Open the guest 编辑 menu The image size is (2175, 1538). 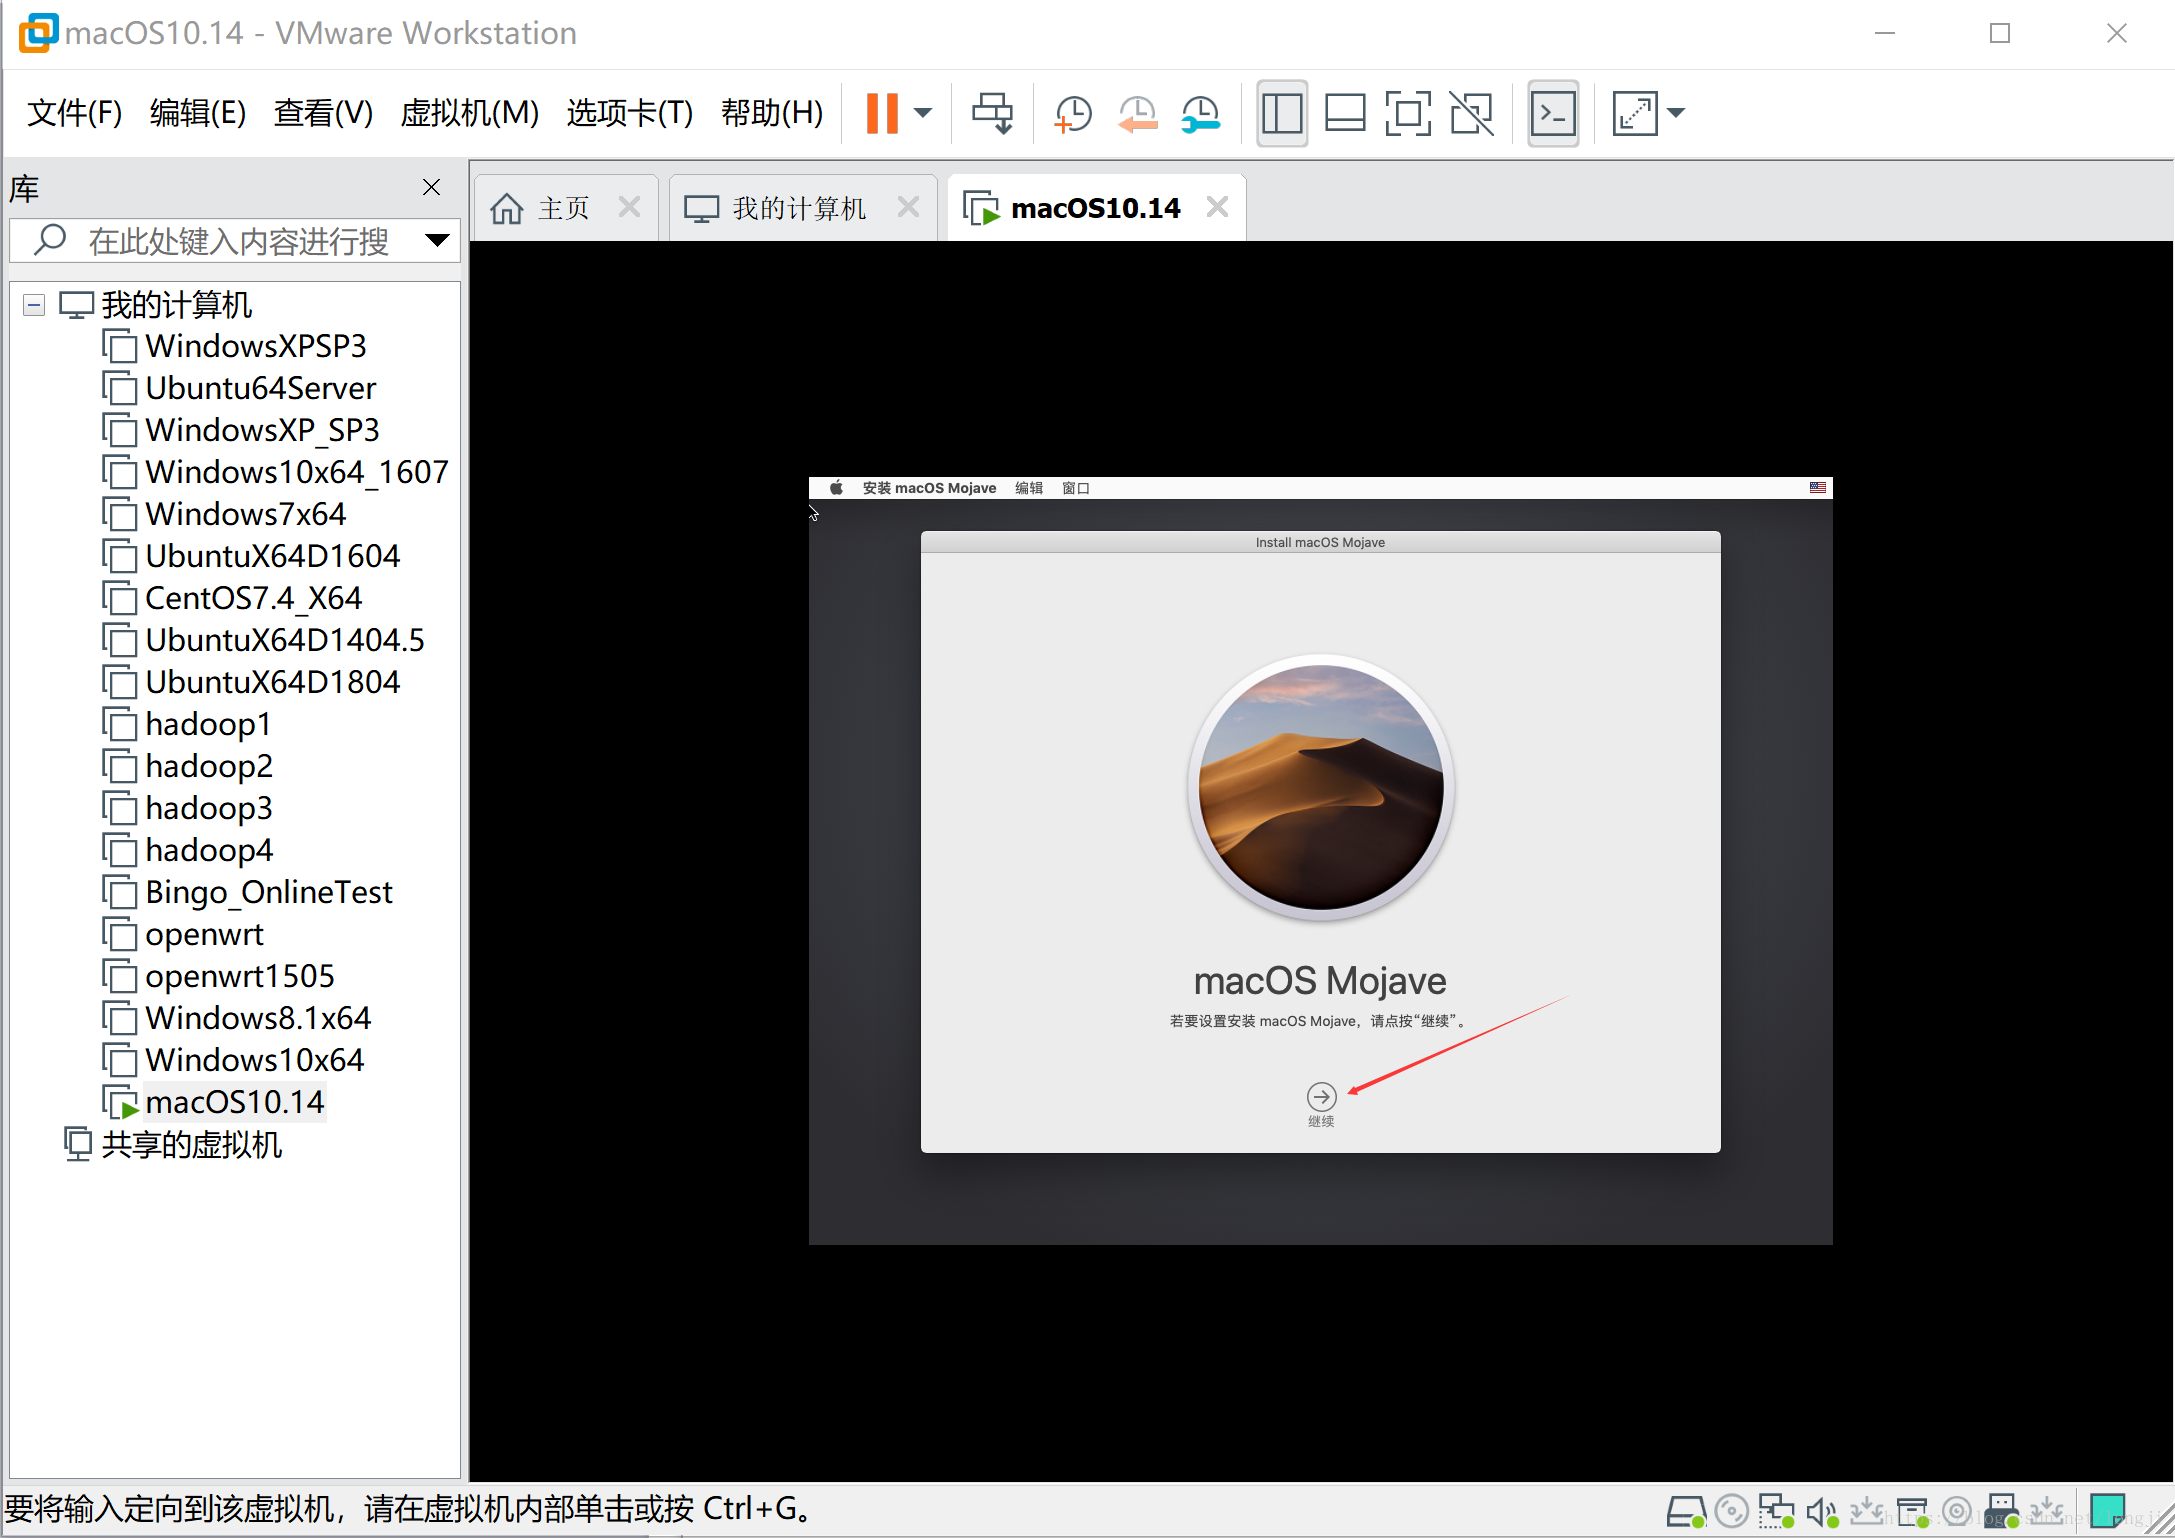click(x=1029, y=488)
